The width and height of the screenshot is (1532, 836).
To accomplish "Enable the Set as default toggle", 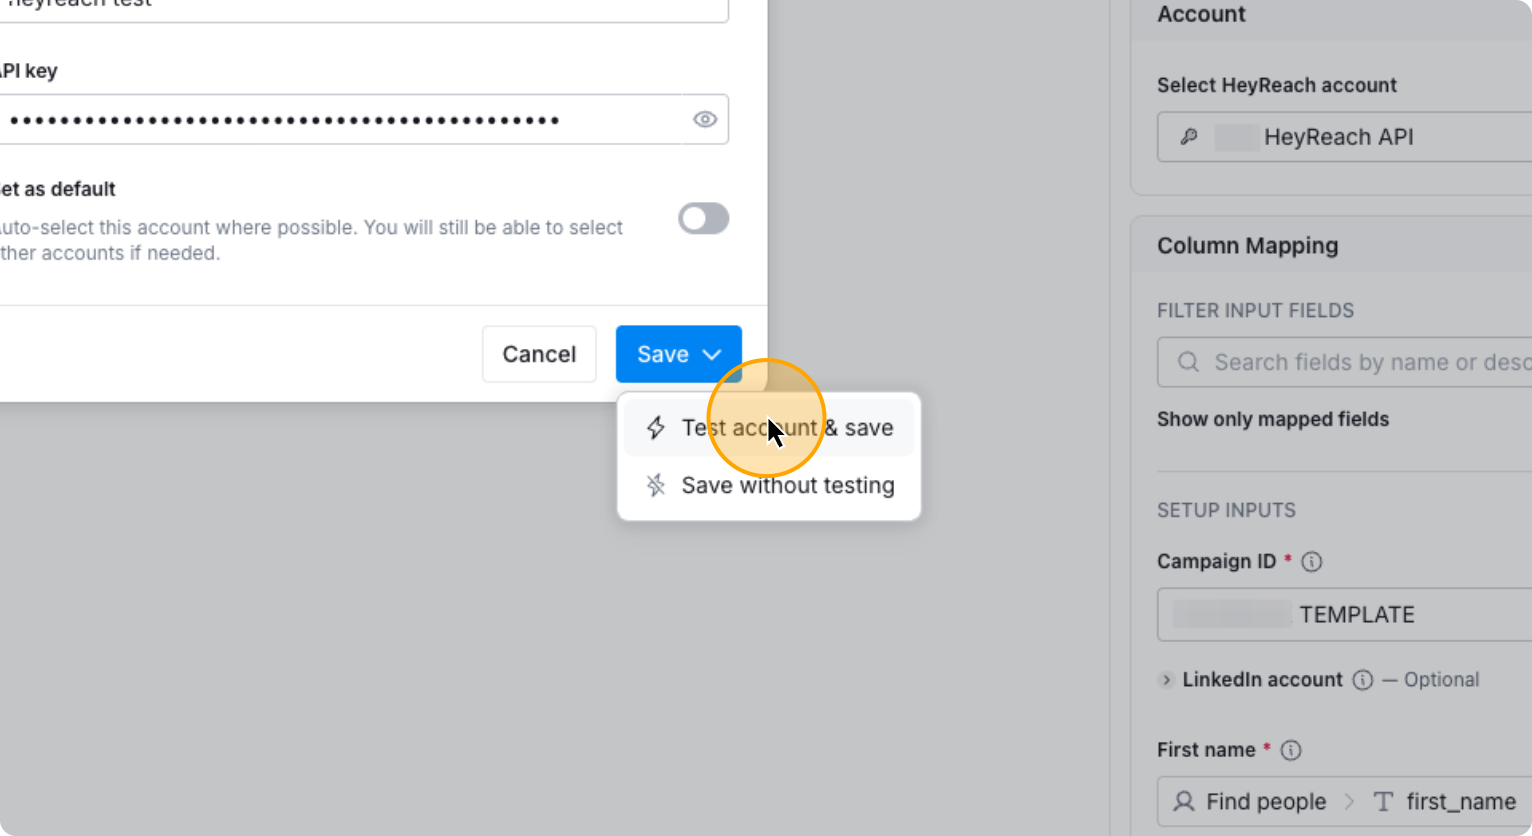I will click(703, 218).
